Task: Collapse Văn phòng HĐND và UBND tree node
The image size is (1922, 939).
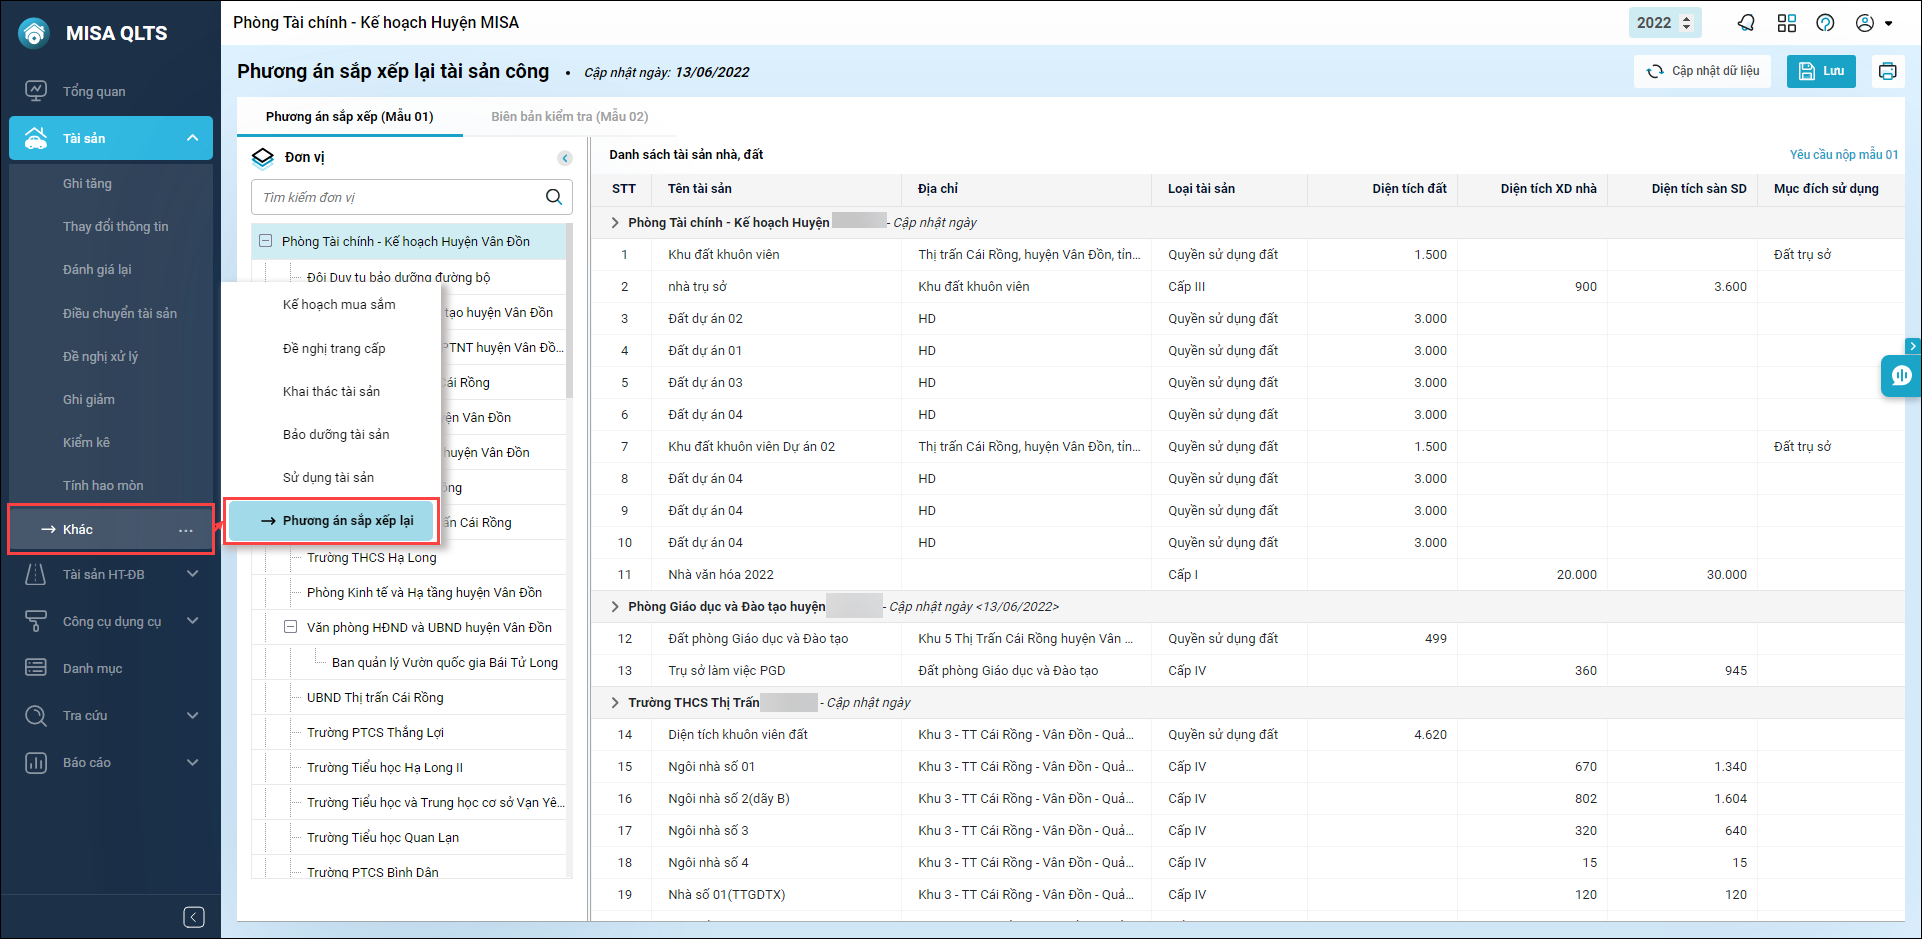Action: 291,627
